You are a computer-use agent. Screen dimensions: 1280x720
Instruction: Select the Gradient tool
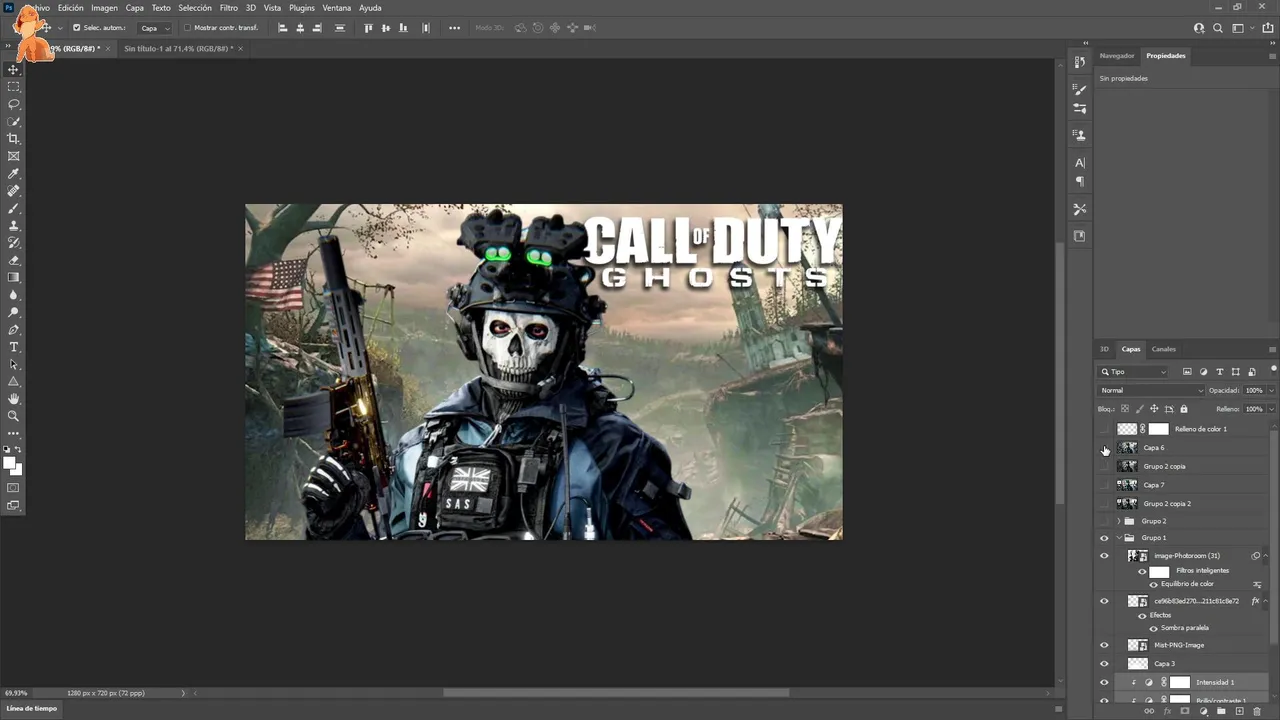pyautogui.click(x=14, y=278)
